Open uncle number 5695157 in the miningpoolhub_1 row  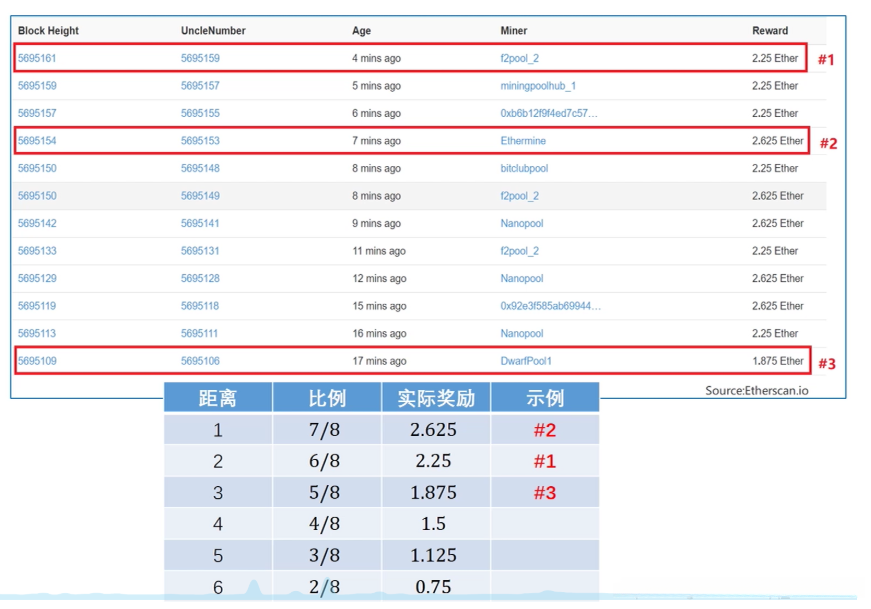(200, 86)
